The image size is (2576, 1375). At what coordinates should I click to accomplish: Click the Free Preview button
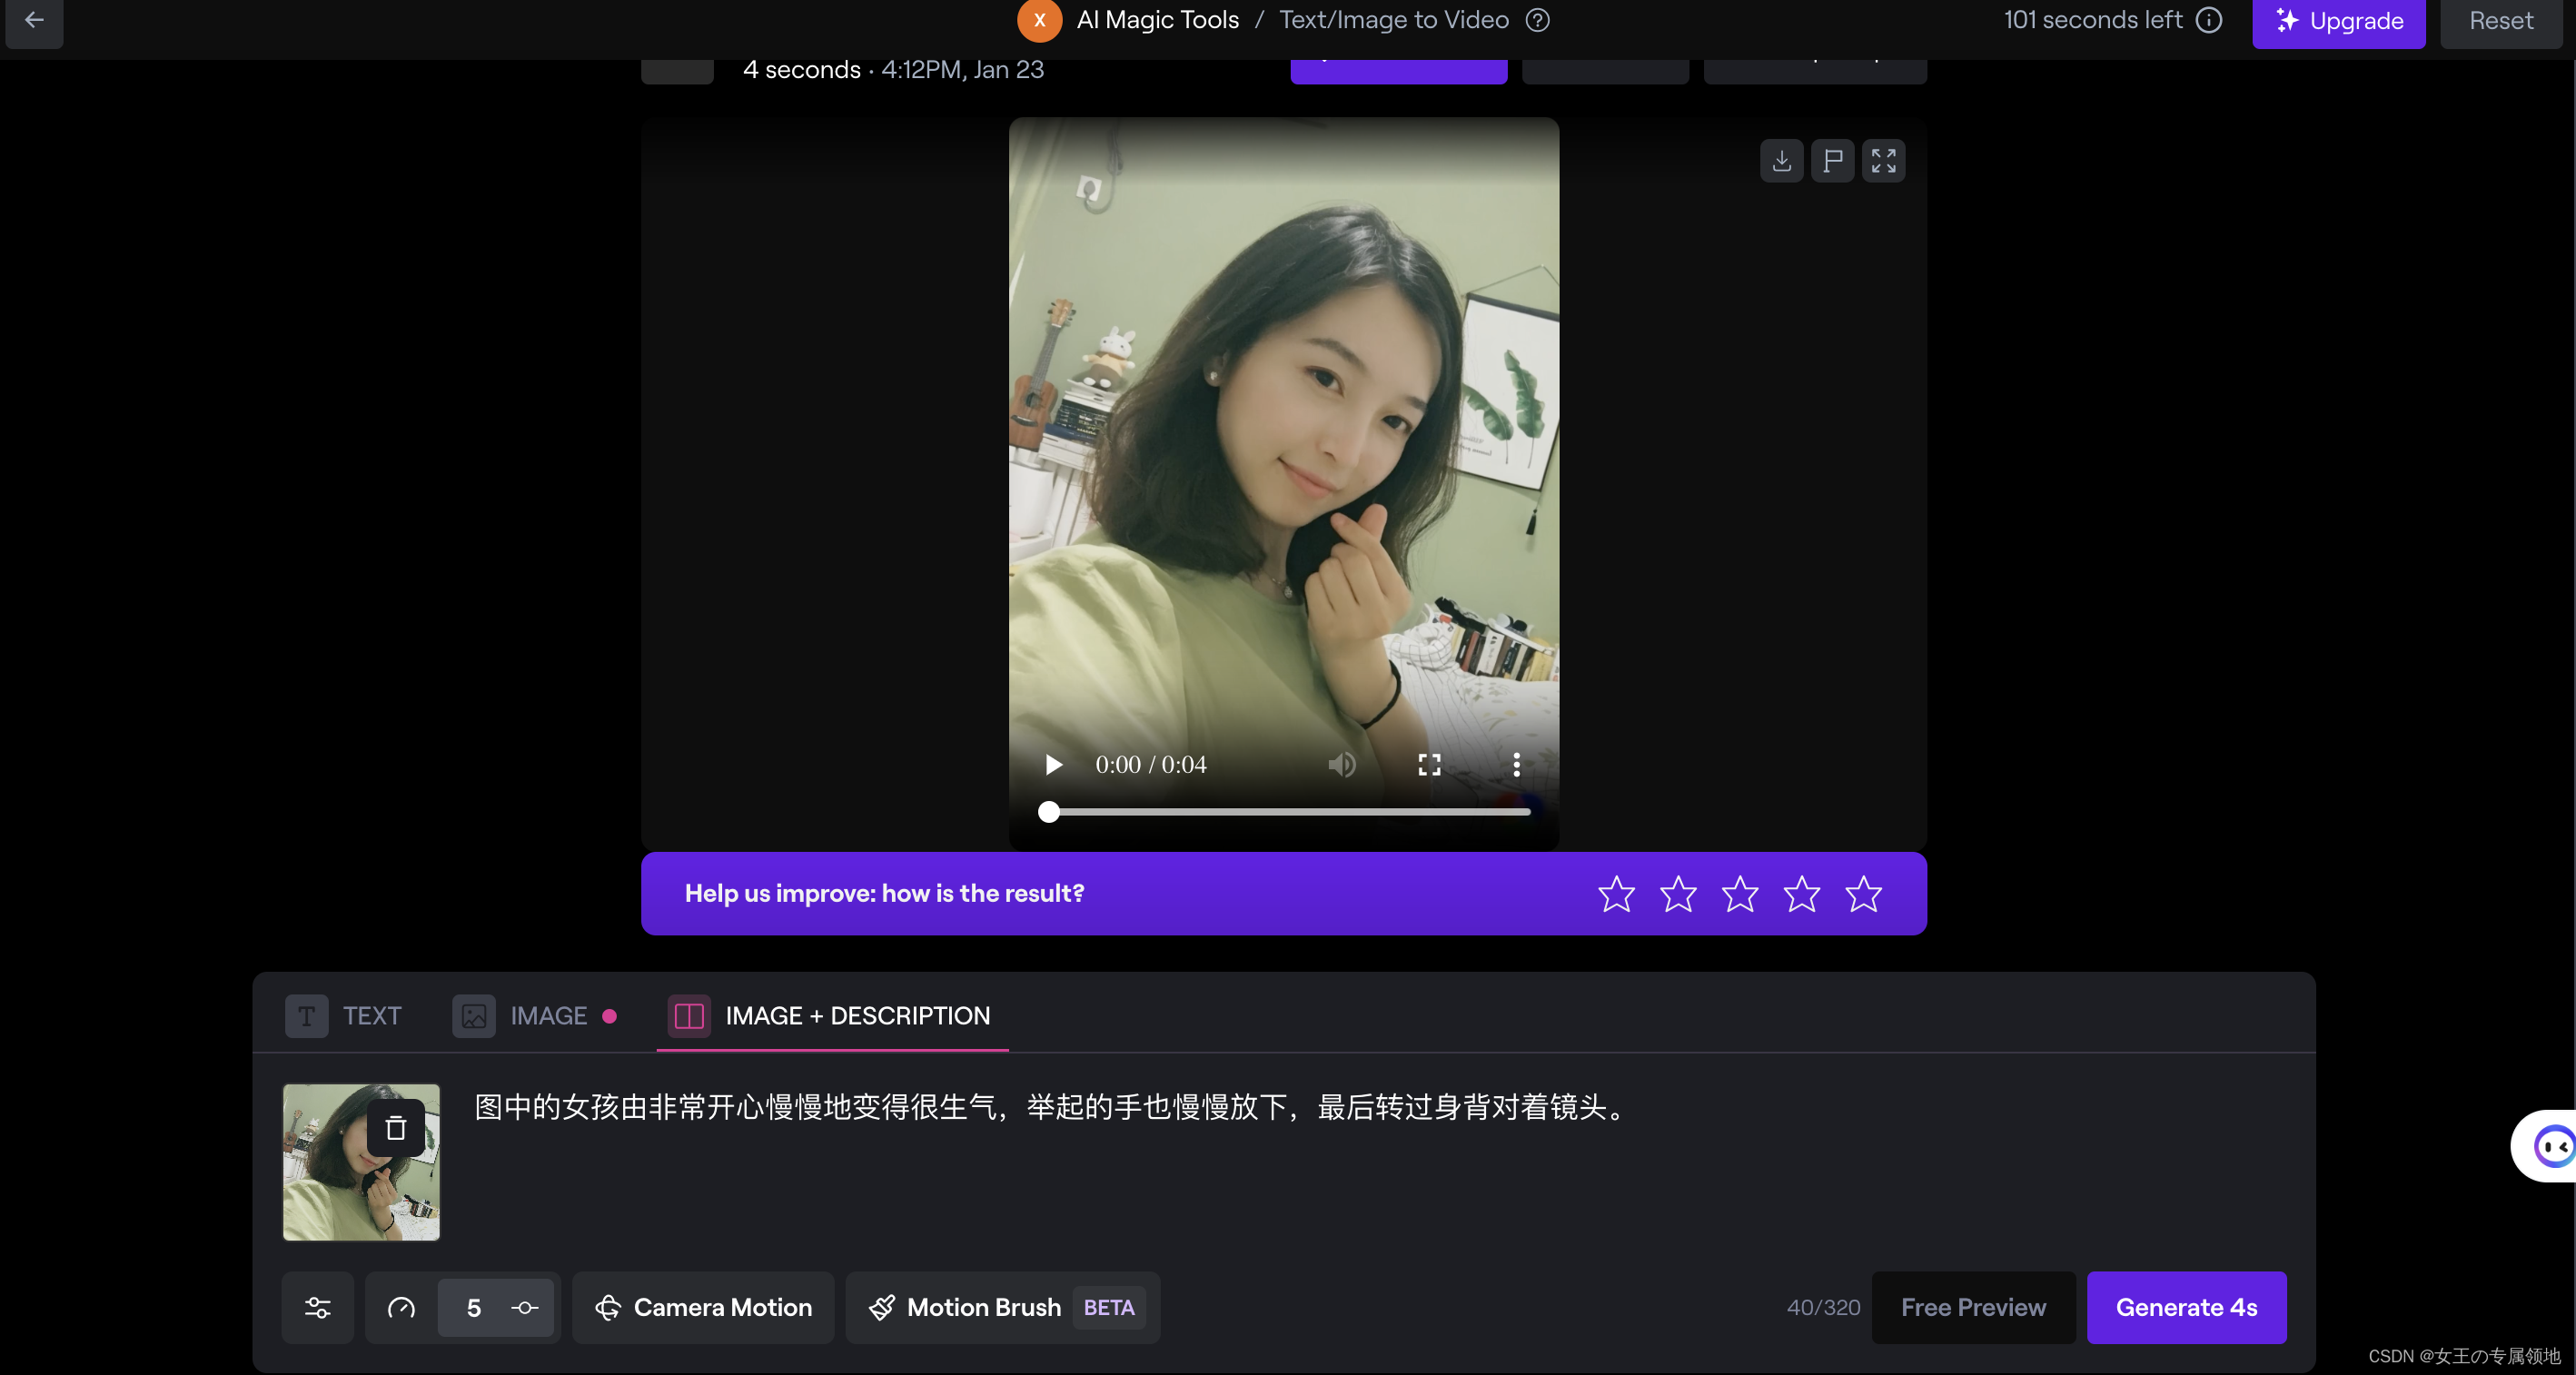click(x=1972, y=1307)
